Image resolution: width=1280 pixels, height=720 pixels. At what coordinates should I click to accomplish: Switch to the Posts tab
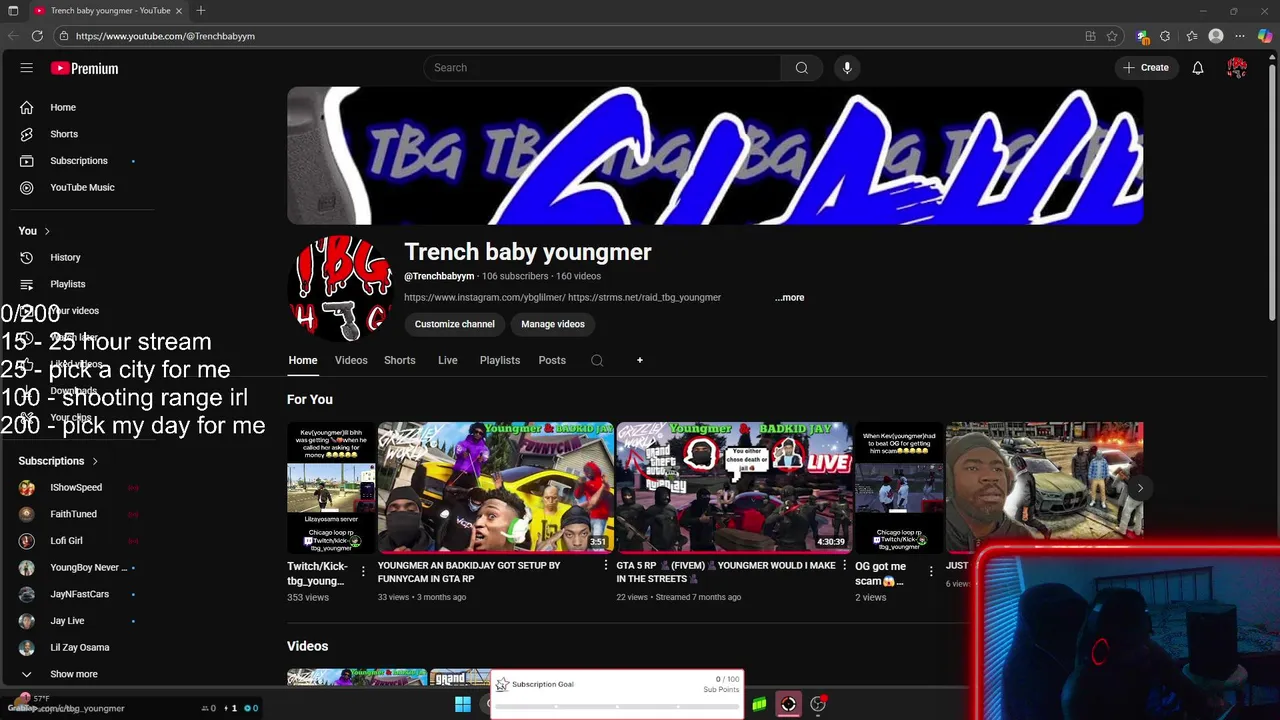coord(552,360)
